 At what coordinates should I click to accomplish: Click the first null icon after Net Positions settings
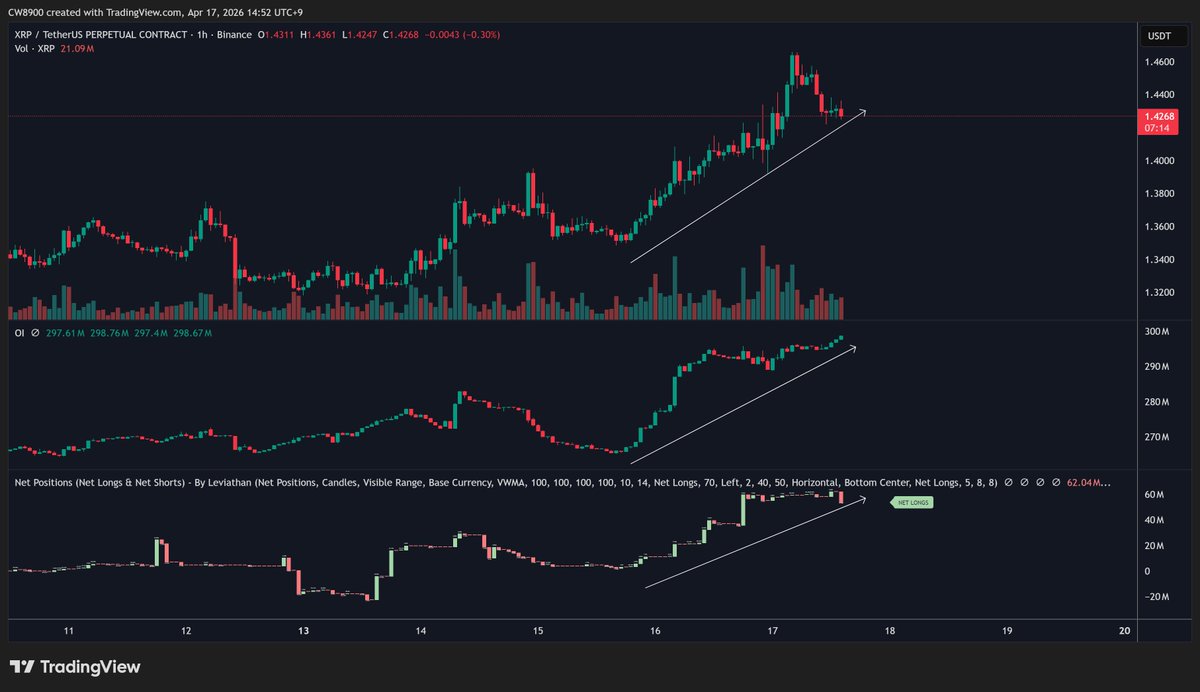[x=1010, y=483]
